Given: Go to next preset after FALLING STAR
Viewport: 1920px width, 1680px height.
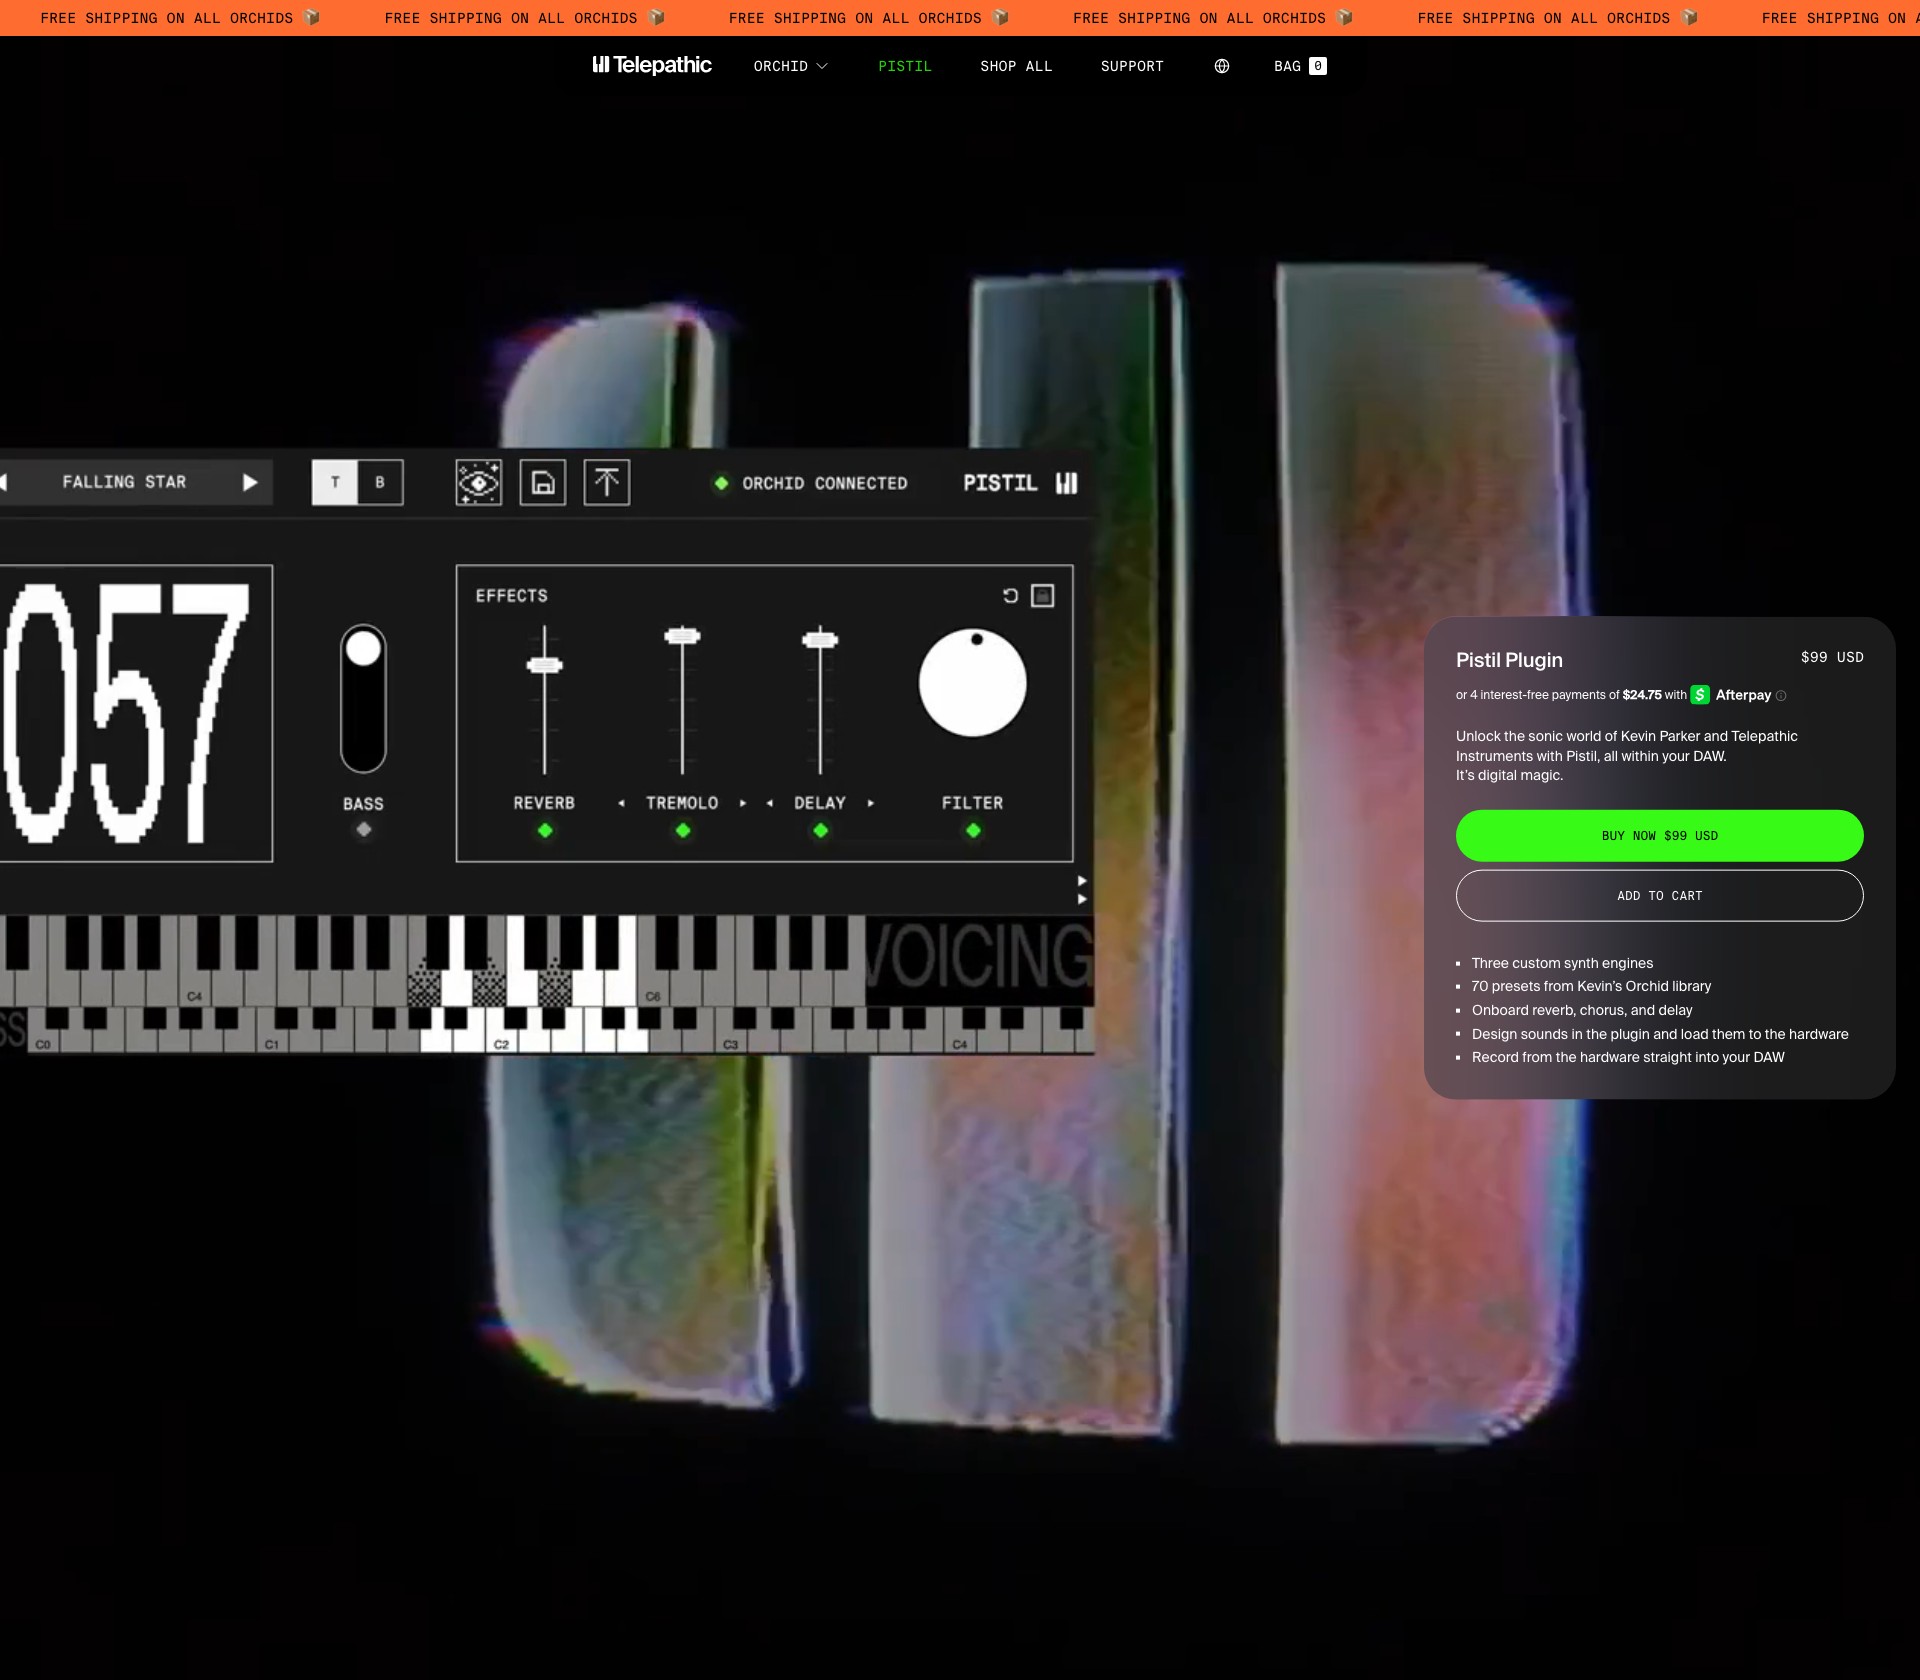Looking at the screenshot, I should [x=250, y=482].
